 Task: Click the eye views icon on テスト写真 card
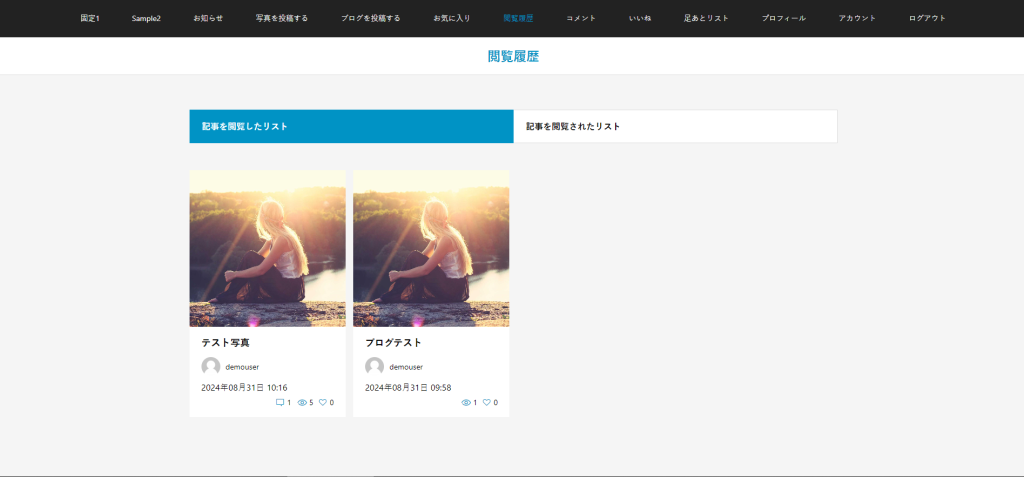click(302, 402)
